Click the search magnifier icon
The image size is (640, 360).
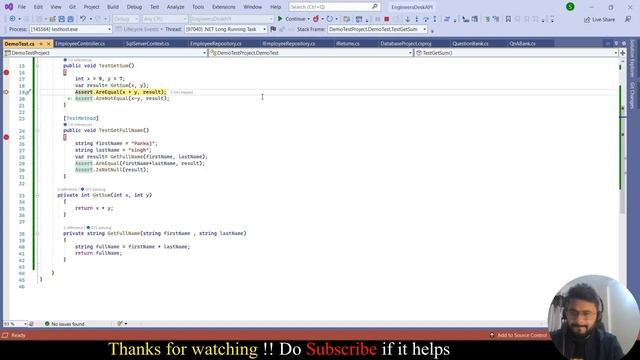click(375, 7)
